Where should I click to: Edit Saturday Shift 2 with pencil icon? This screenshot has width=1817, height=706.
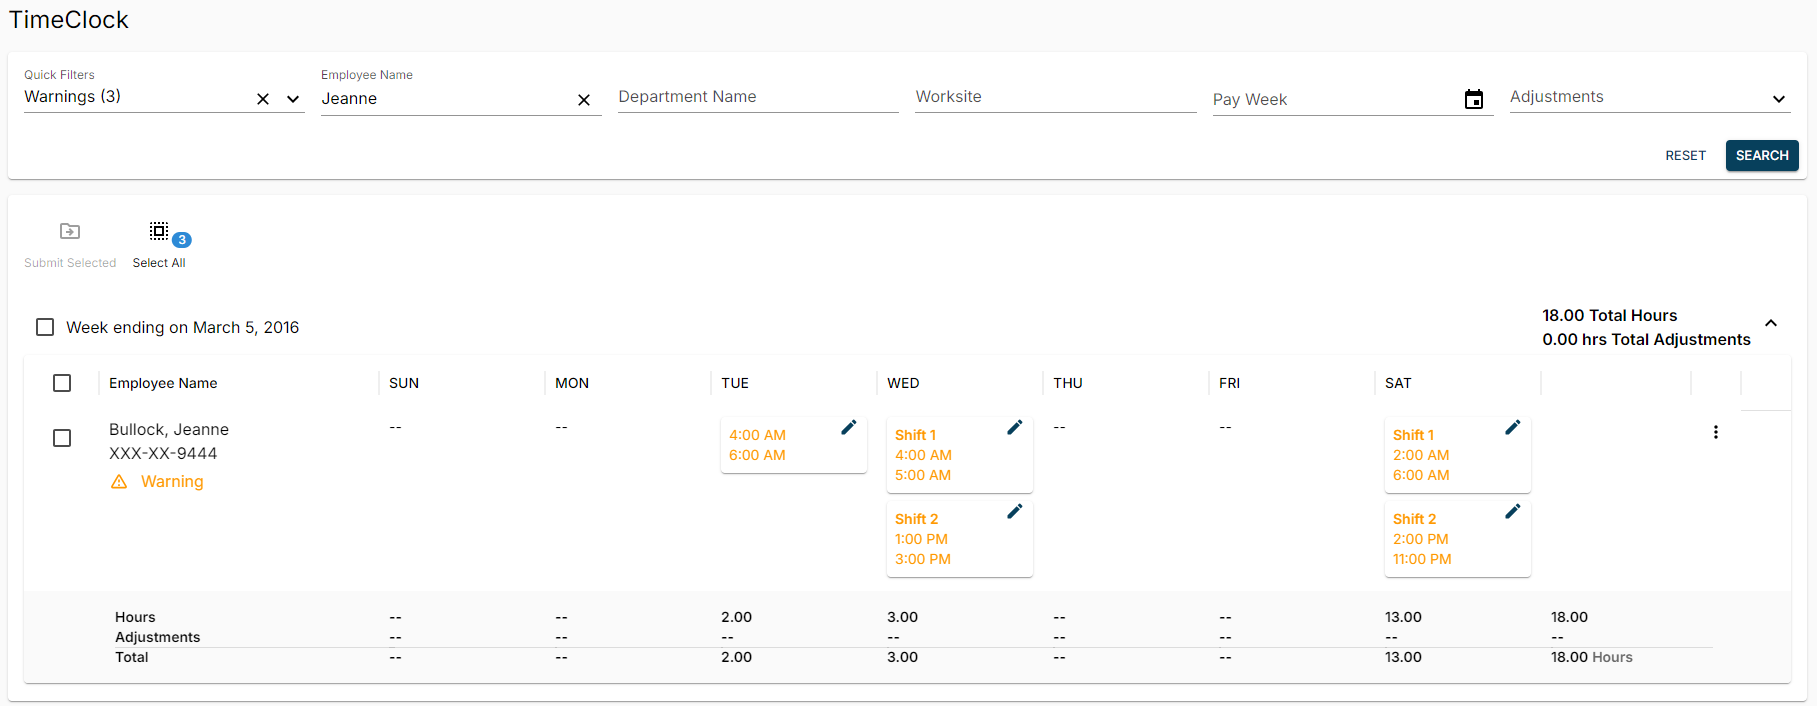(x=1512, y=512)
